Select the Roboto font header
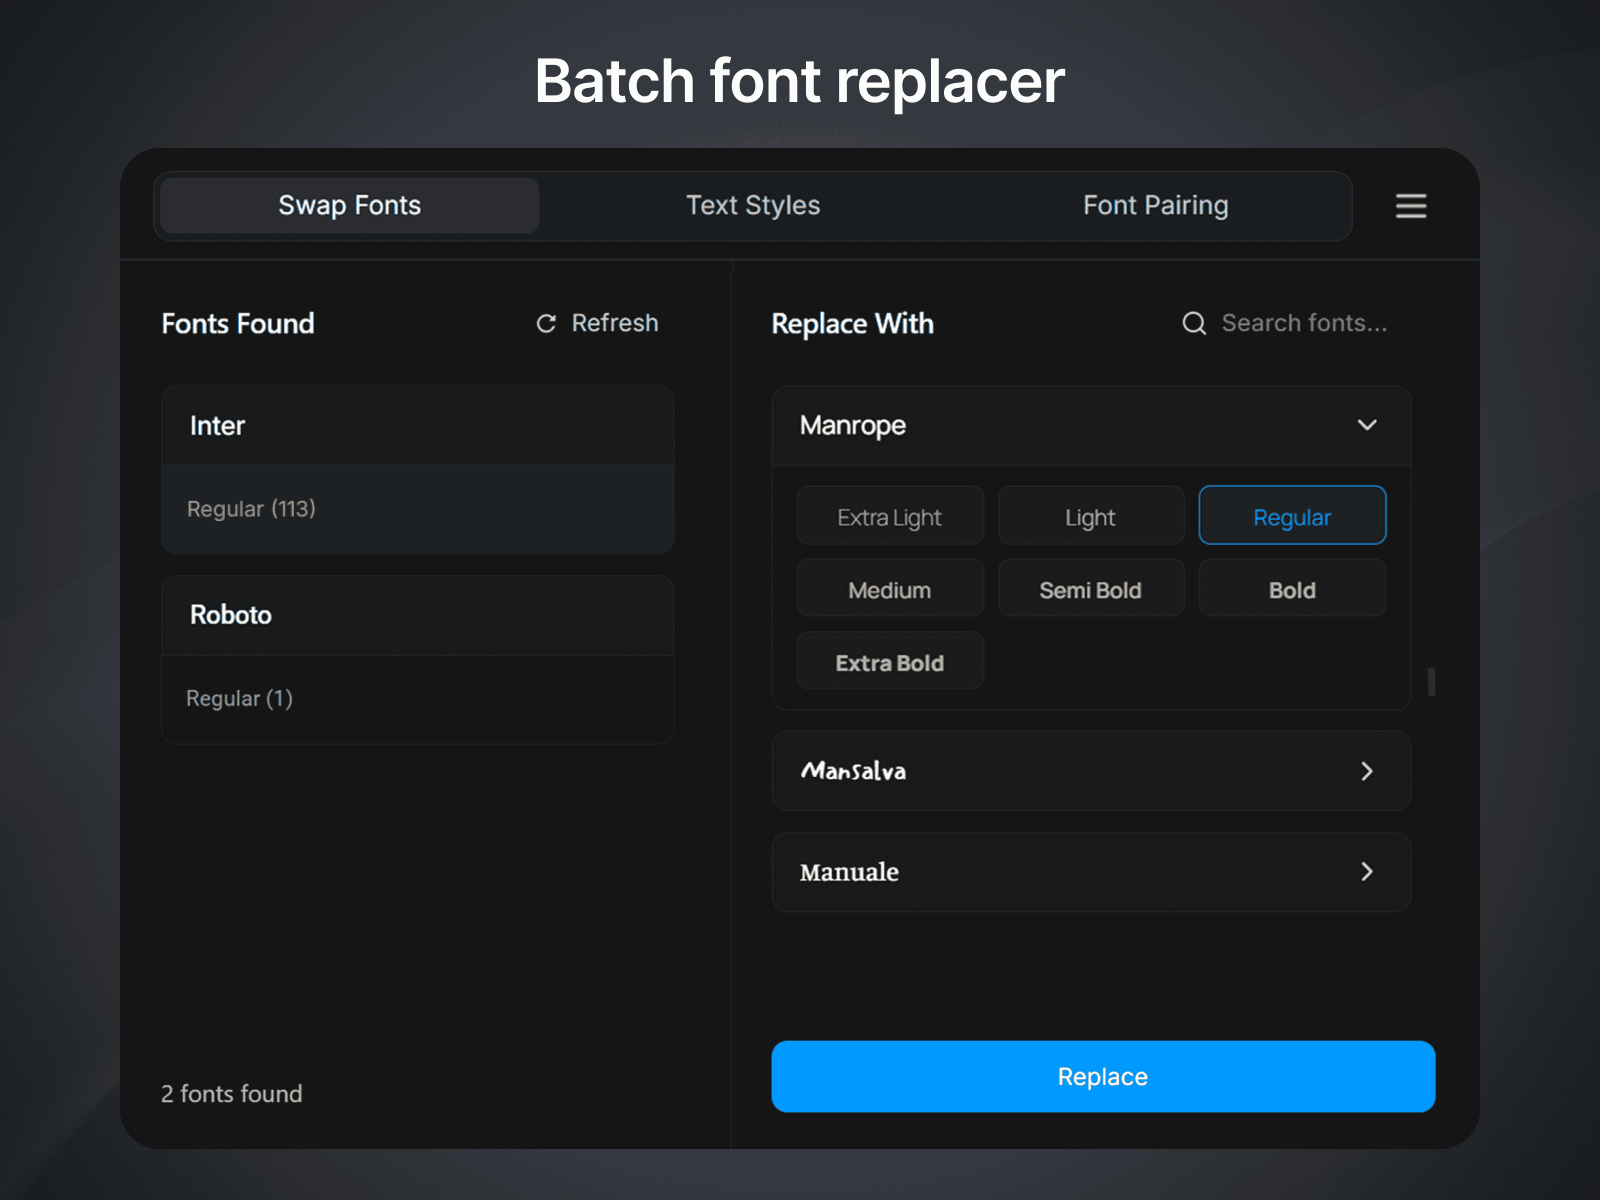 (418, 615)
